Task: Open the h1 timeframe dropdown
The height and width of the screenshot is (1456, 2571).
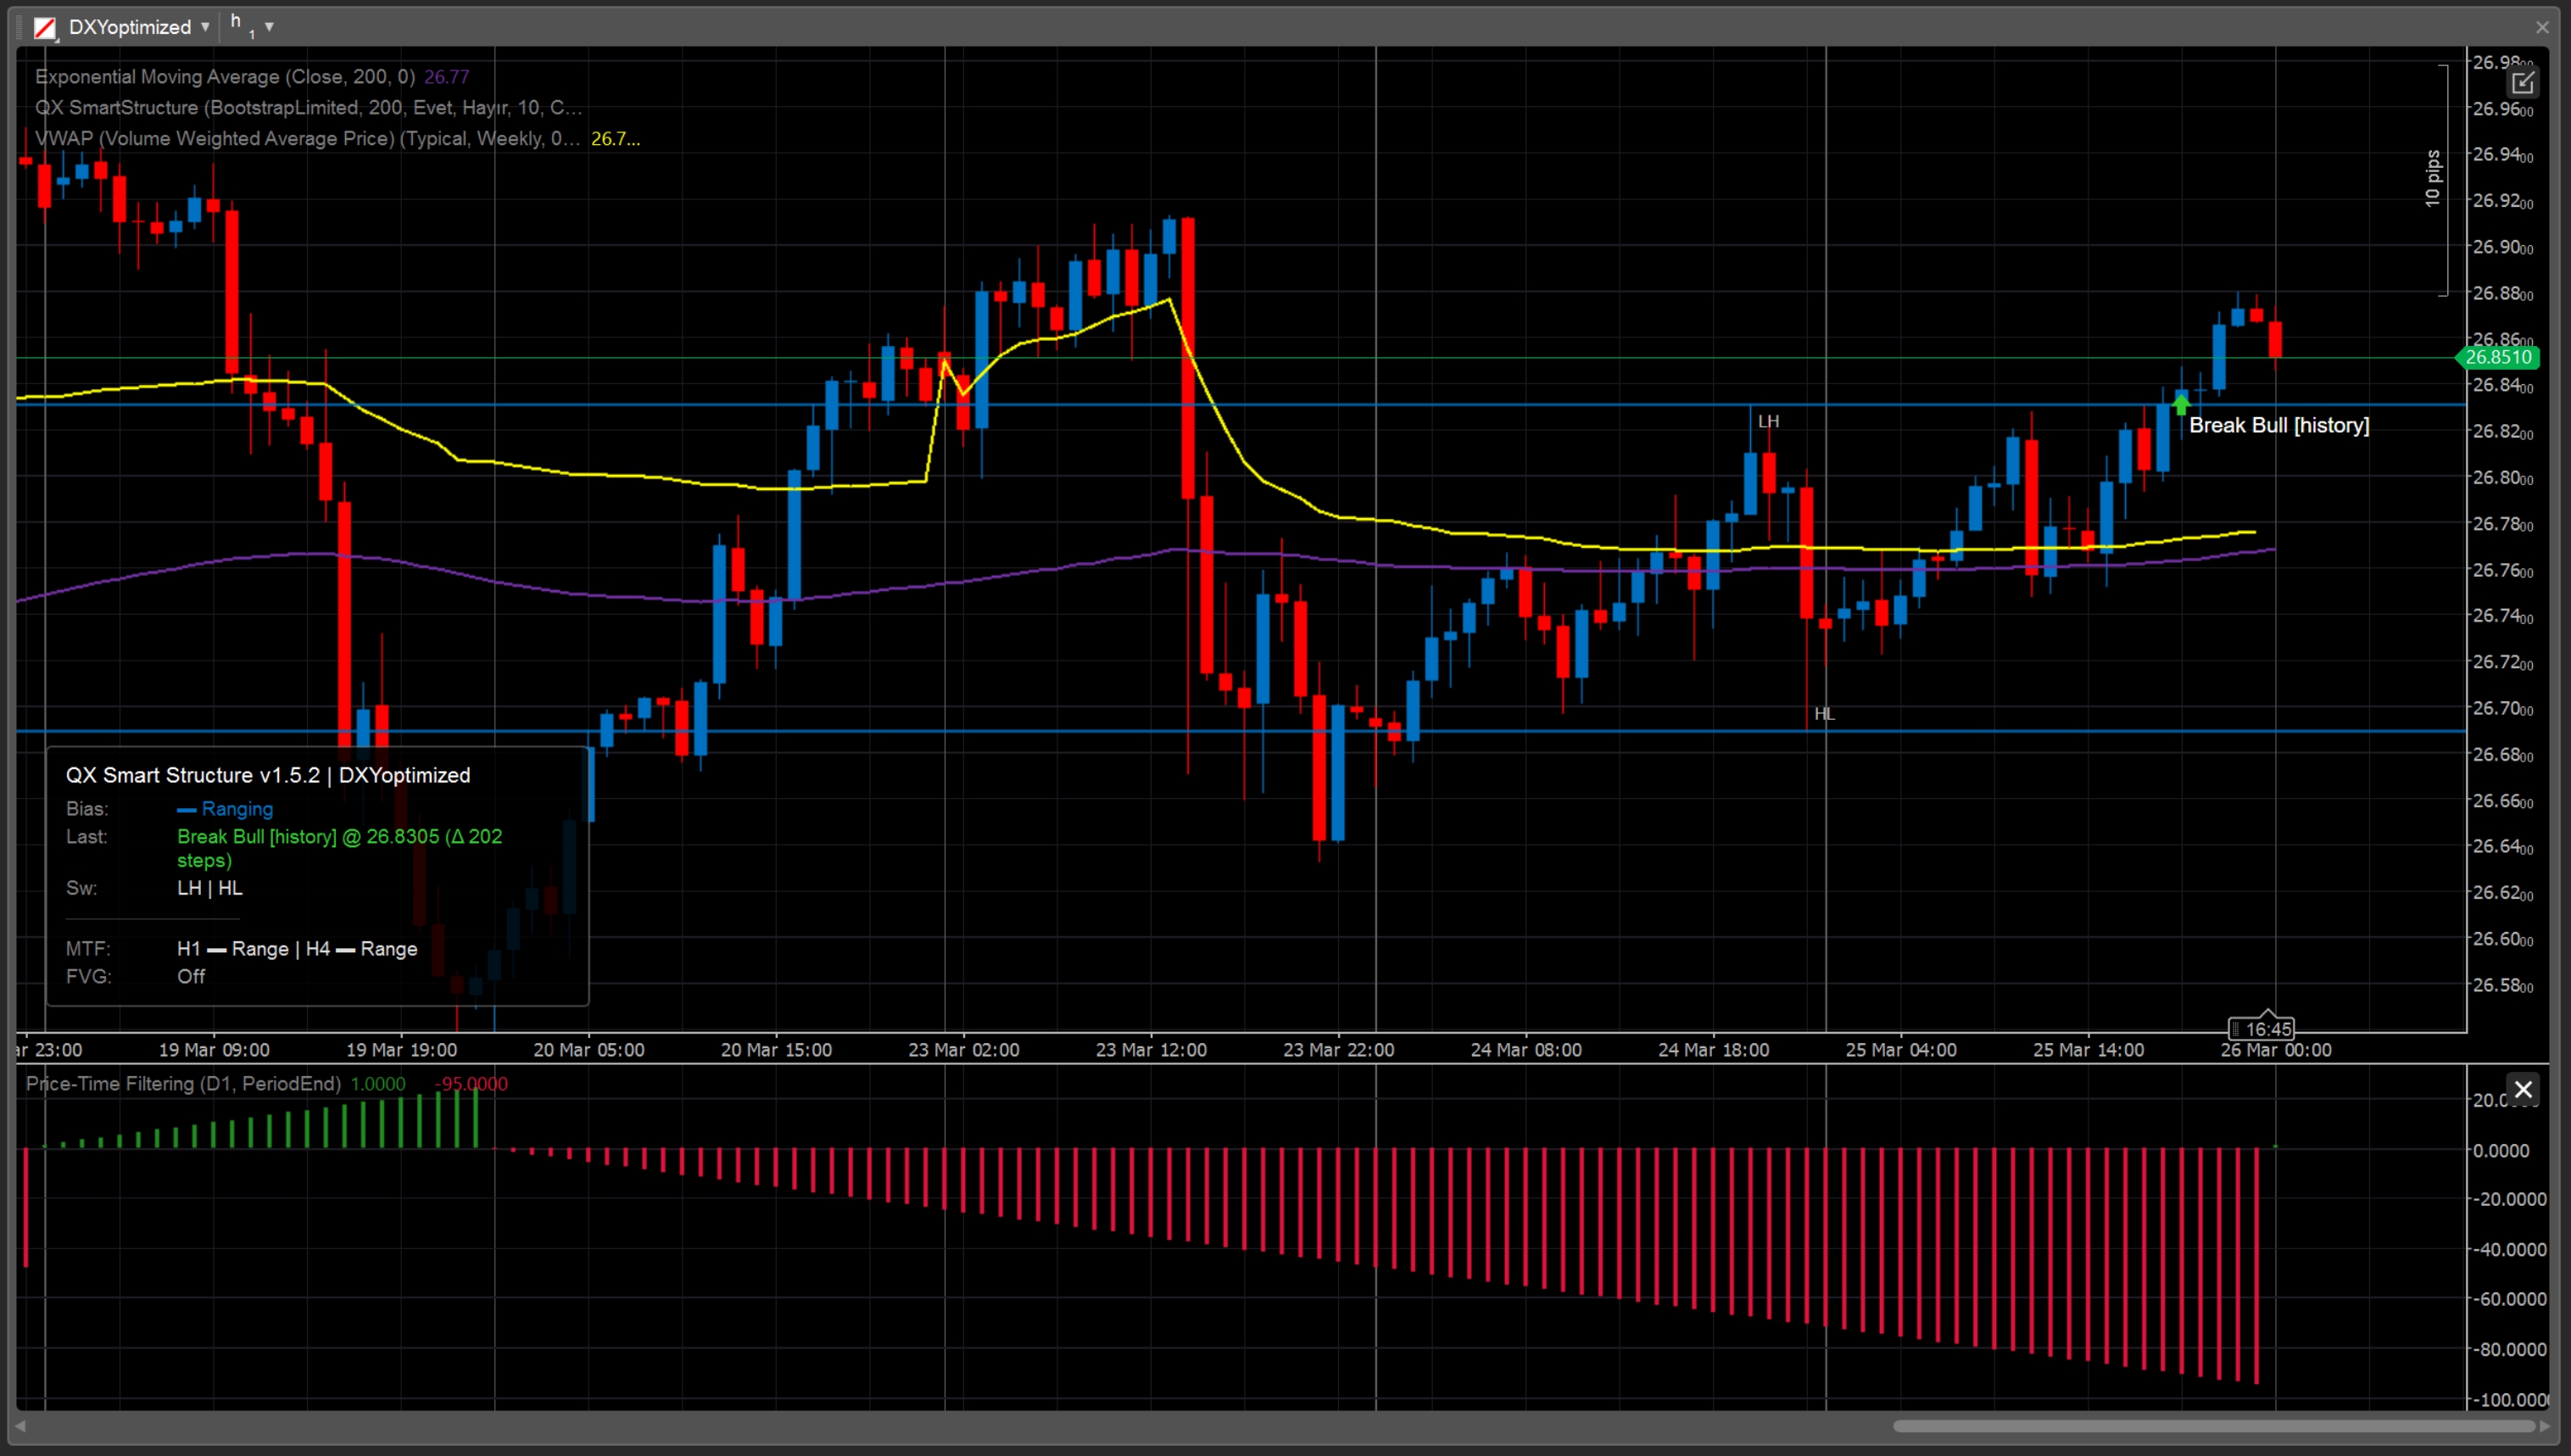Action: tap(270, 27)
